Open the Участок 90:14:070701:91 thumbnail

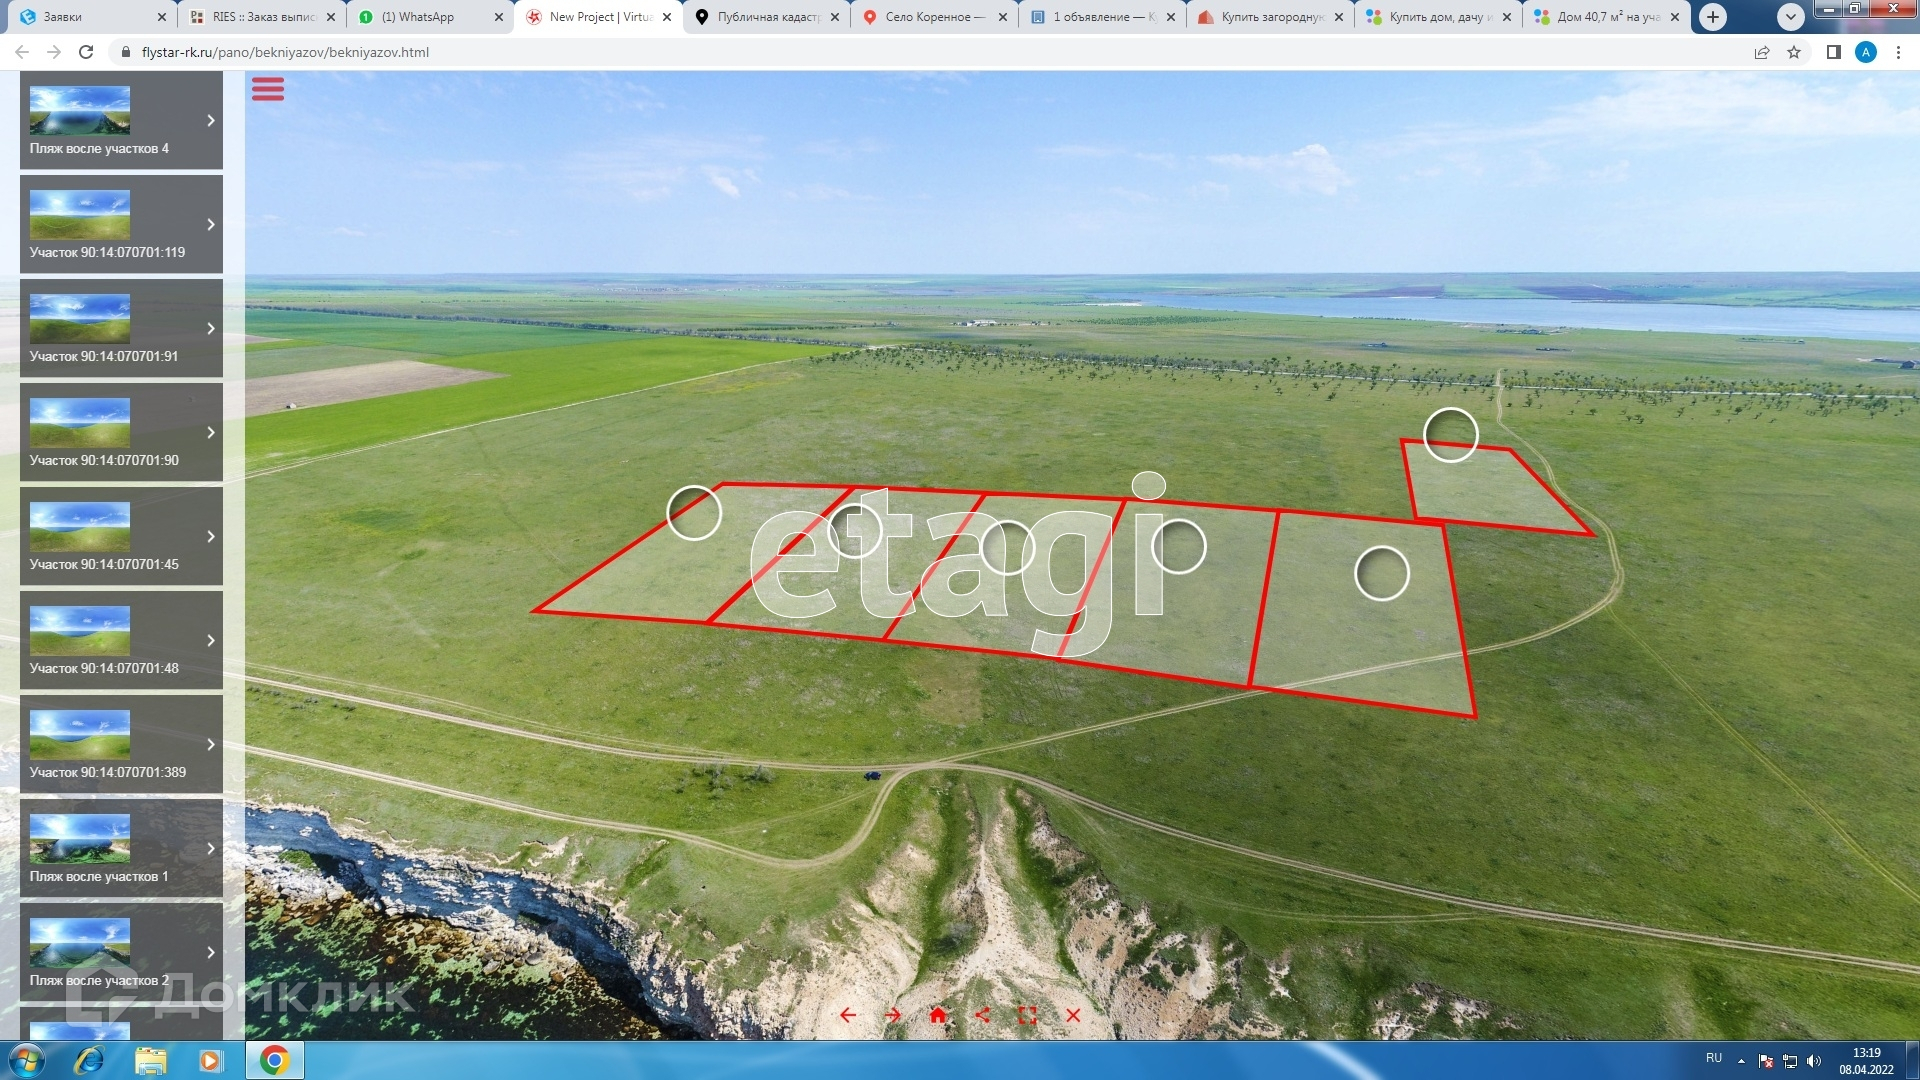coord(80,318)
